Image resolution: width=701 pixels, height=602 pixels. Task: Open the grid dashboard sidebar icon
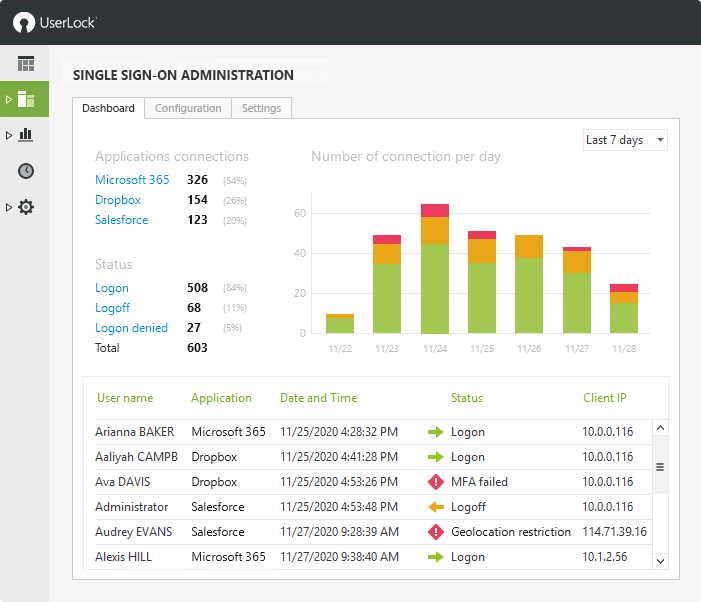[26, 63]
